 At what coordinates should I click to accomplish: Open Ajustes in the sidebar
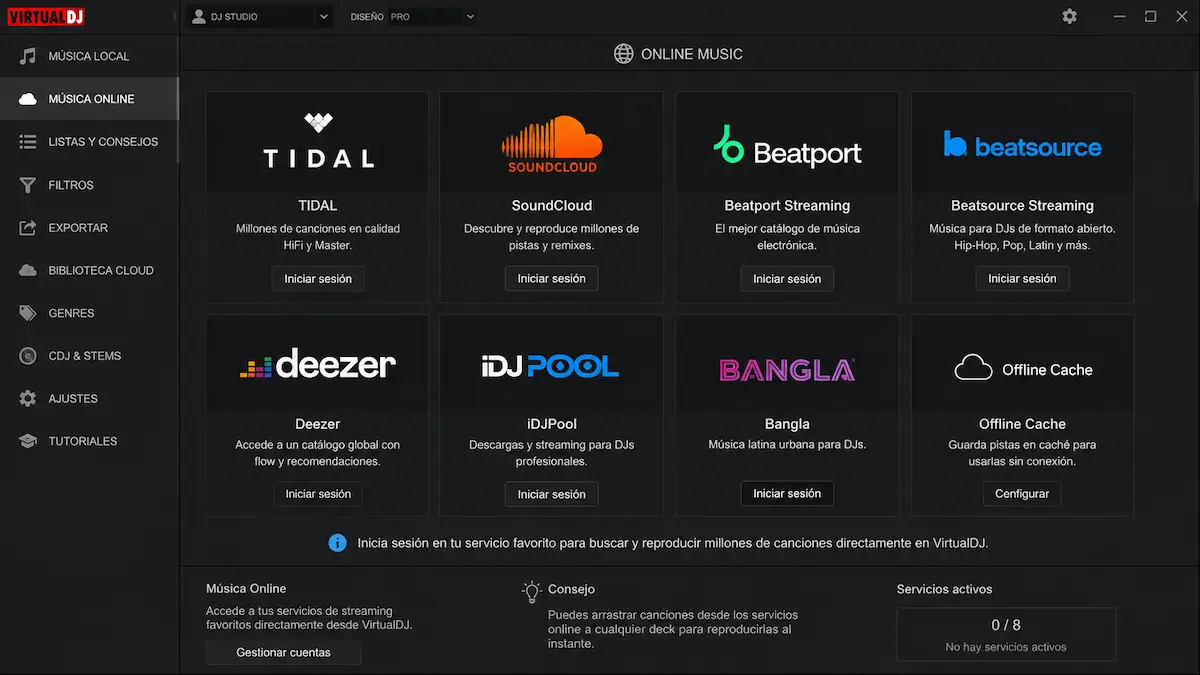click(x=90, y=398)
